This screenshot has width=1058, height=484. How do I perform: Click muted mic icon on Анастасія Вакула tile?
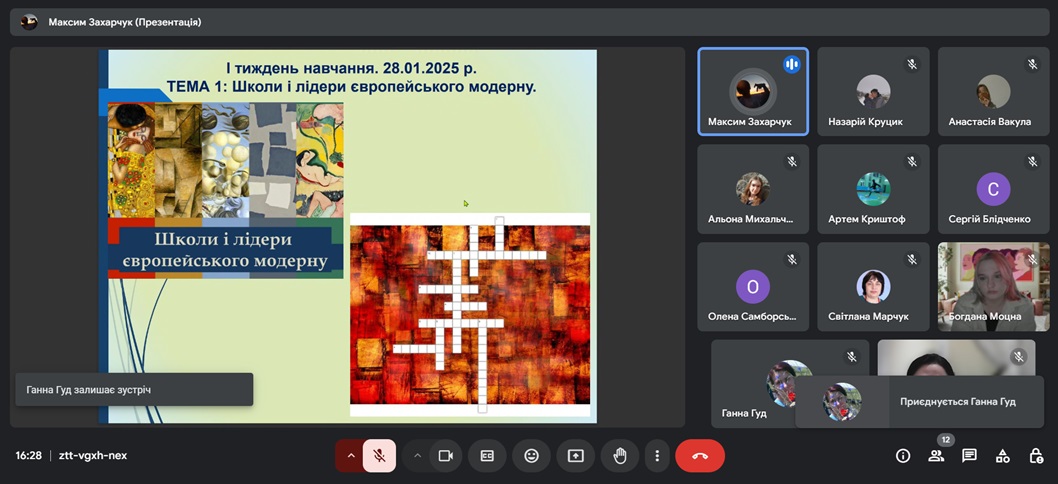[x=1032, y=64]
